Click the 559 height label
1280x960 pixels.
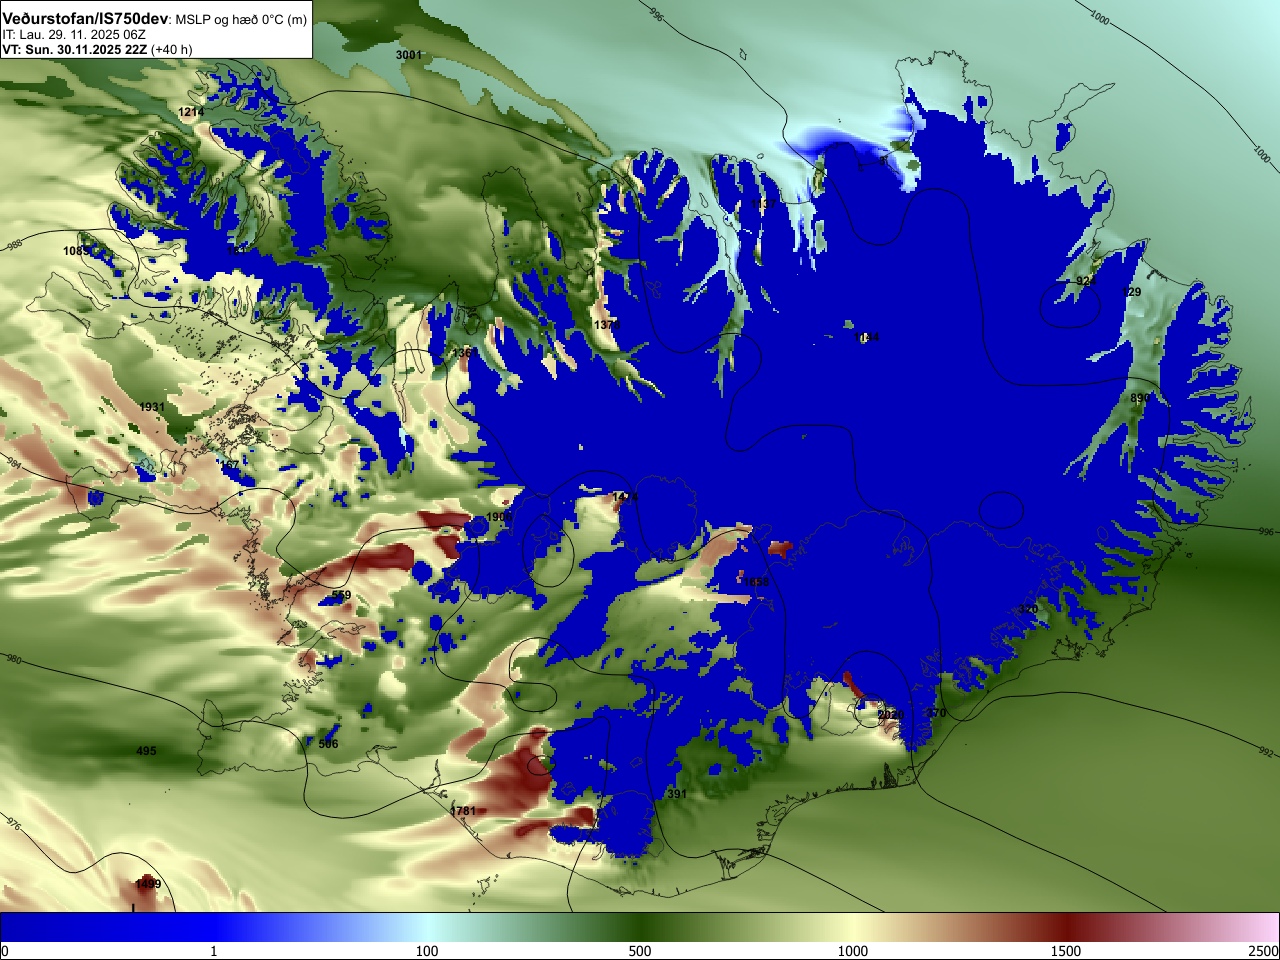341,595
